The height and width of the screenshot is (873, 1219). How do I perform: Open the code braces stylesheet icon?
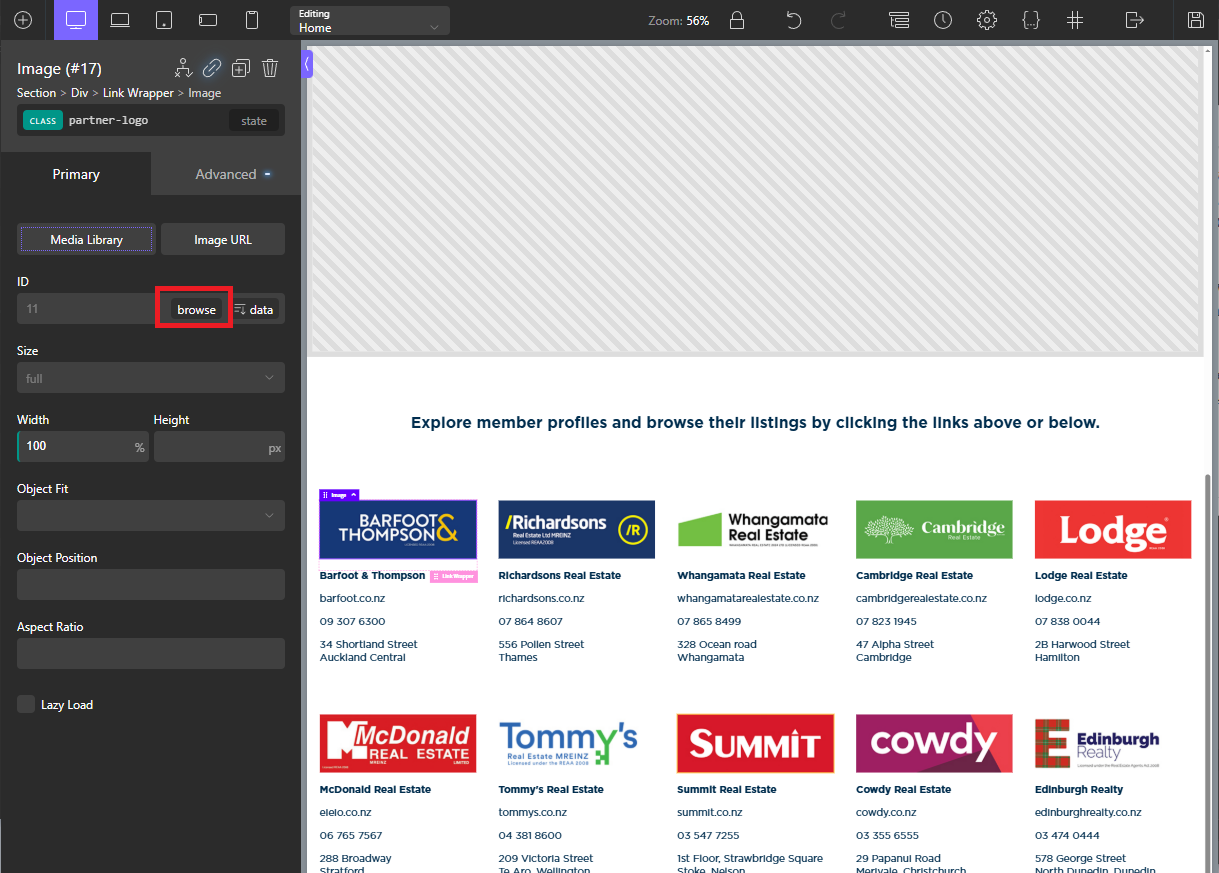1031,20
